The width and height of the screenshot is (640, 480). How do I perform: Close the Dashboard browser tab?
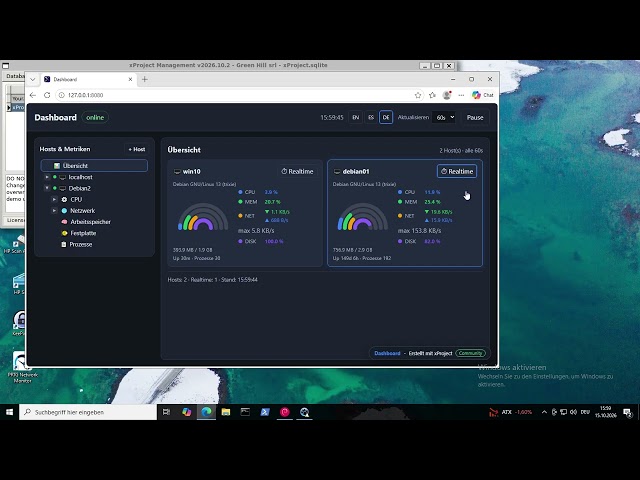[x=130, y=79]
